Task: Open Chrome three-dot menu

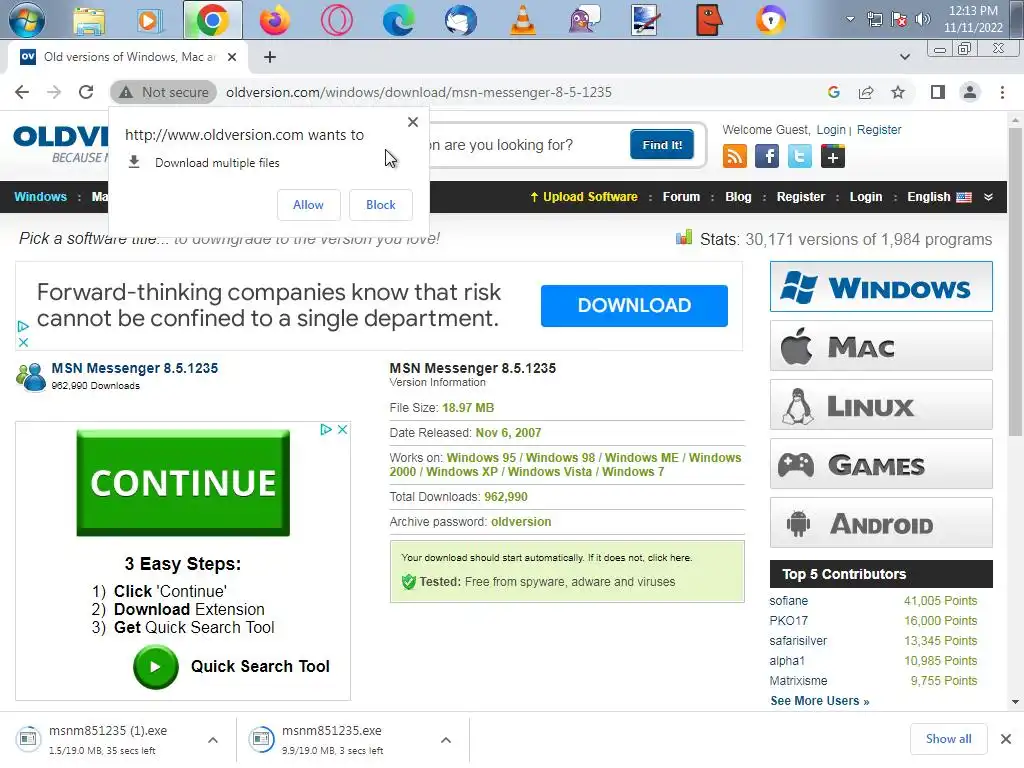Action: coord(1002,92)
